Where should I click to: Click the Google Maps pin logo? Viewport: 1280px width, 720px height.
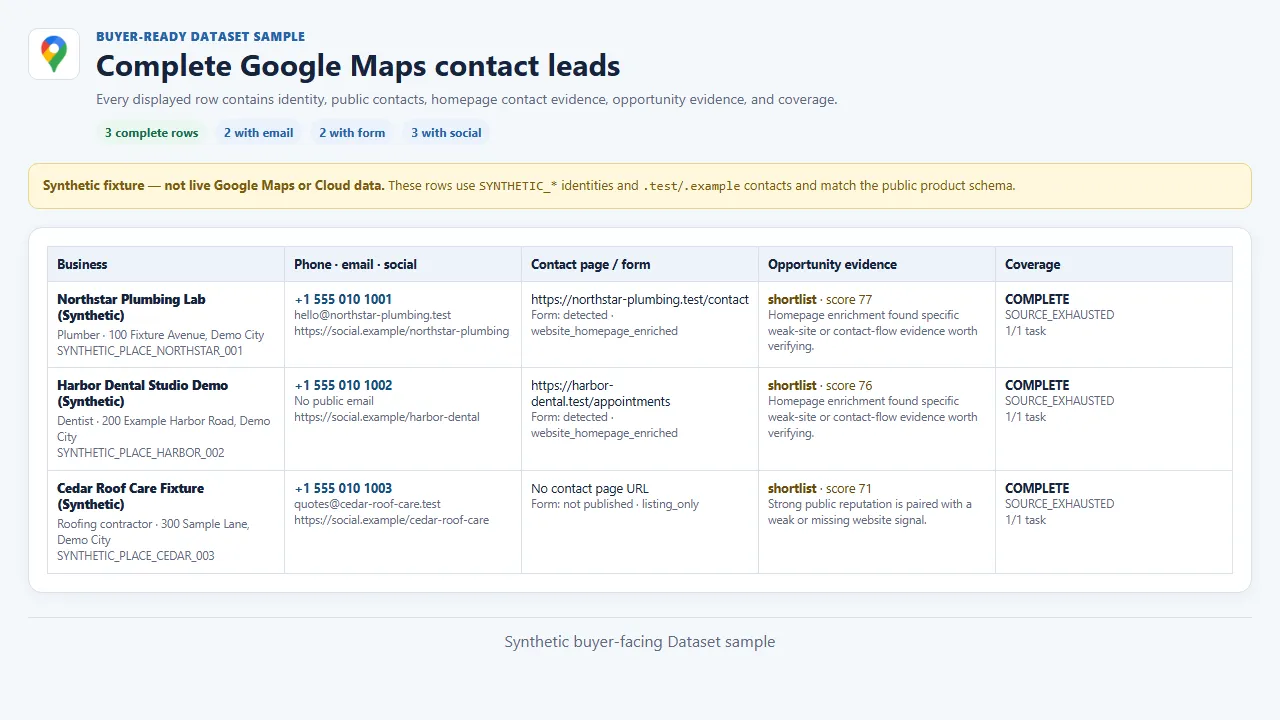[54, 53]
